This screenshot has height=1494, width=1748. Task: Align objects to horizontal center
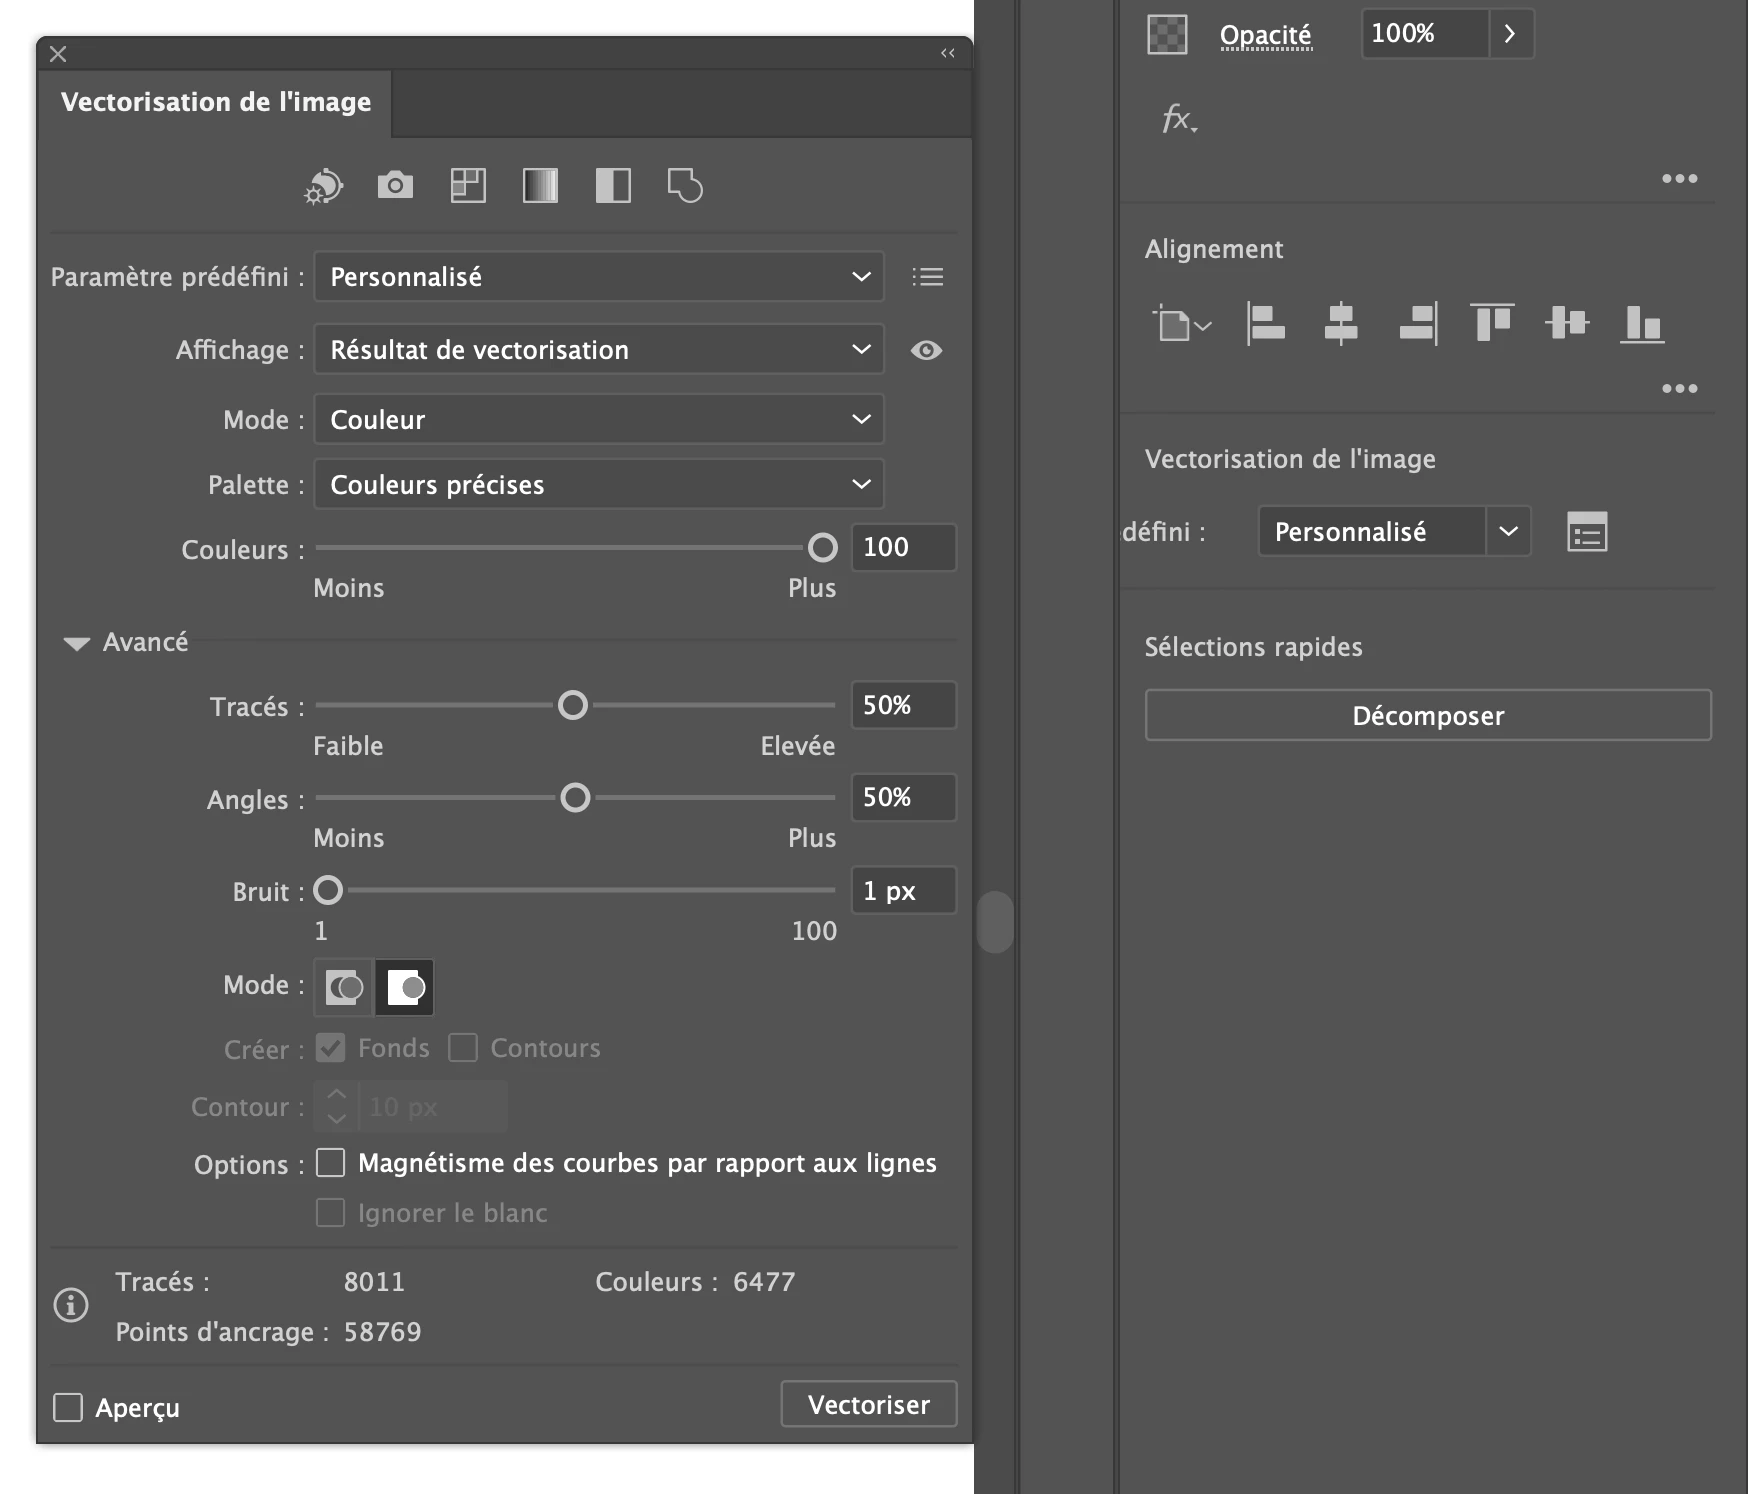(1341, 323)
